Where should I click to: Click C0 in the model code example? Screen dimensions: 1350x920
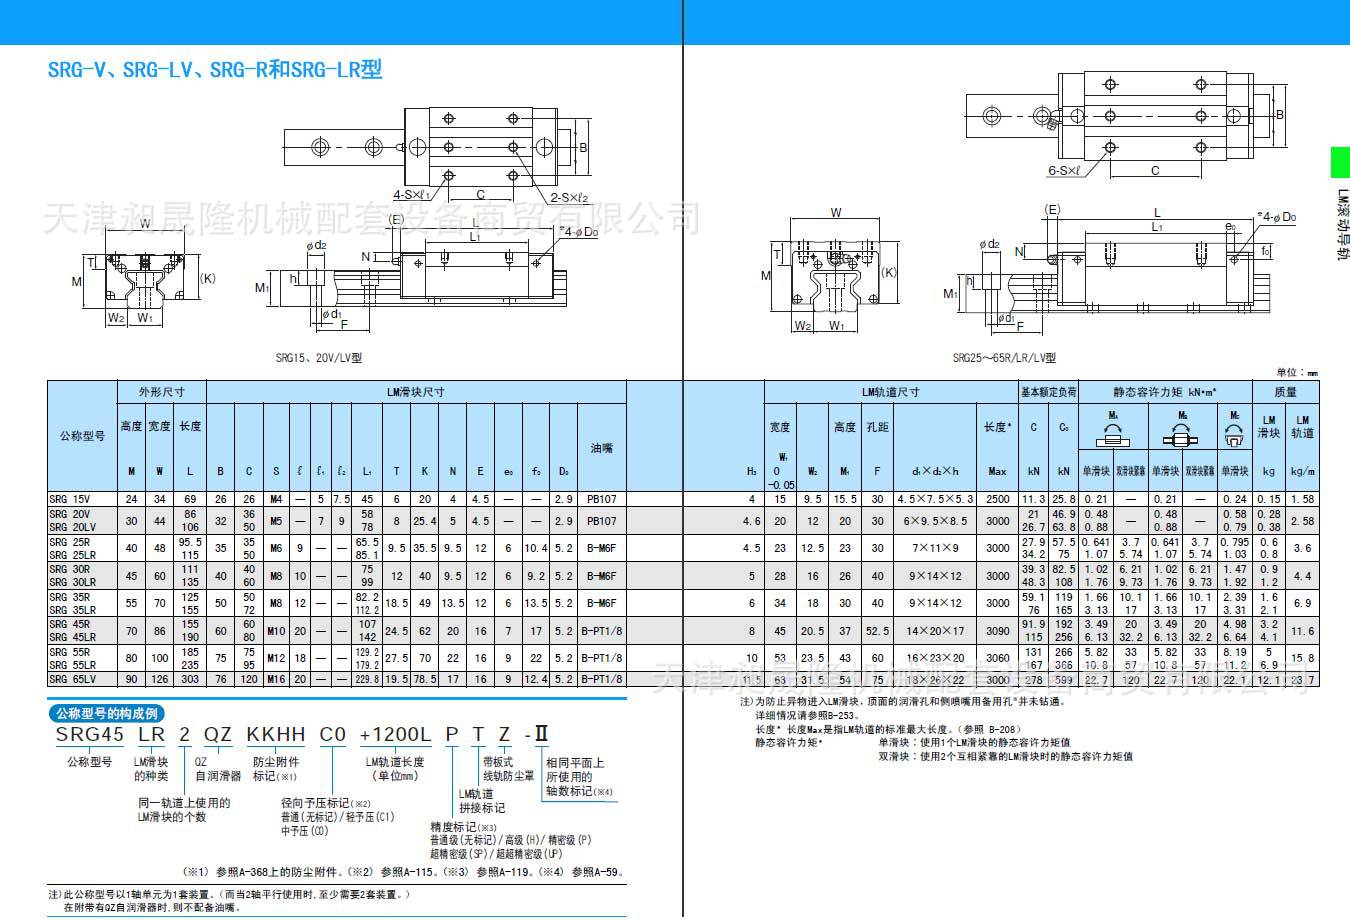click(x=331, y=735)
